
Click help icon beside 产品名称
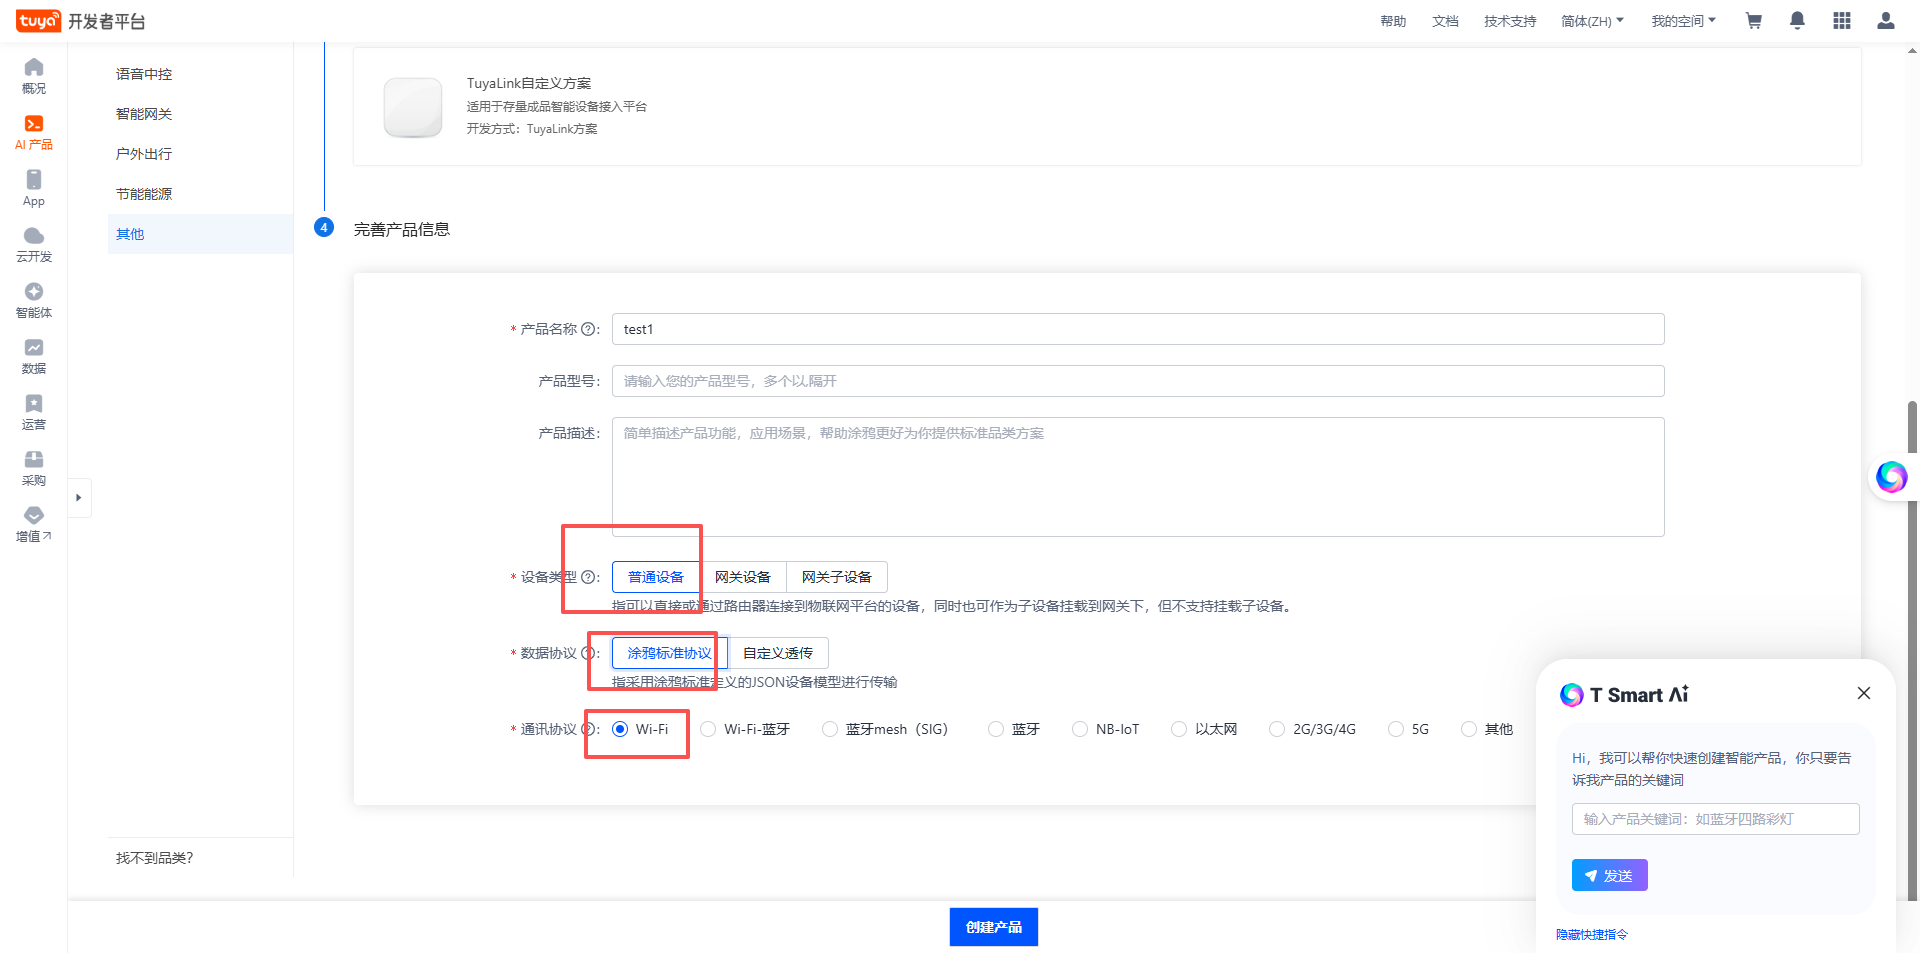click(x=588, y=329)
